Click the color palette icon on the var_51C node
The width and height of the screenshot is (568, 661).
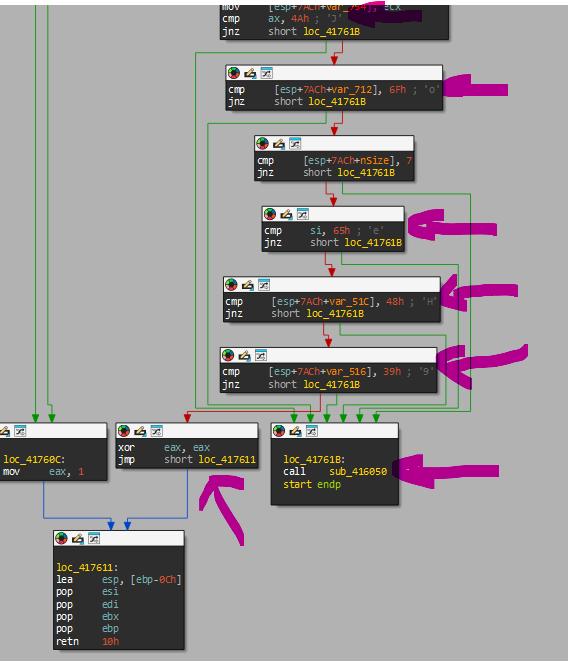(x=231, y=285)
